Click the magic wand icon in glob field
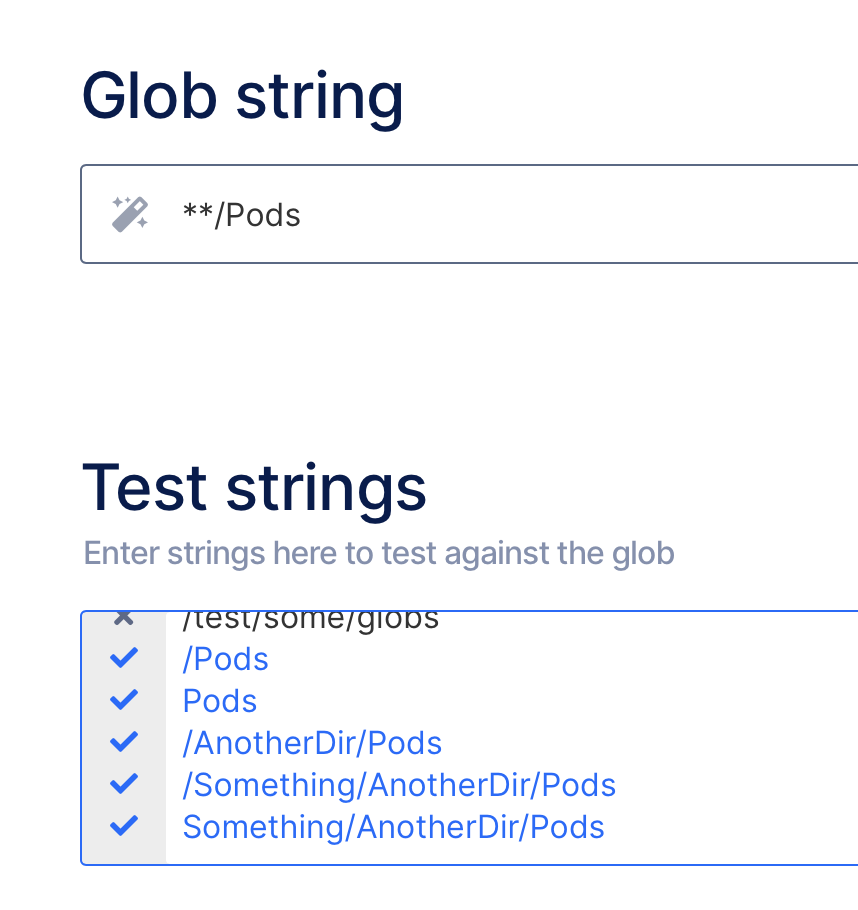This screenshot has width=858, height=910. [130, 214]
